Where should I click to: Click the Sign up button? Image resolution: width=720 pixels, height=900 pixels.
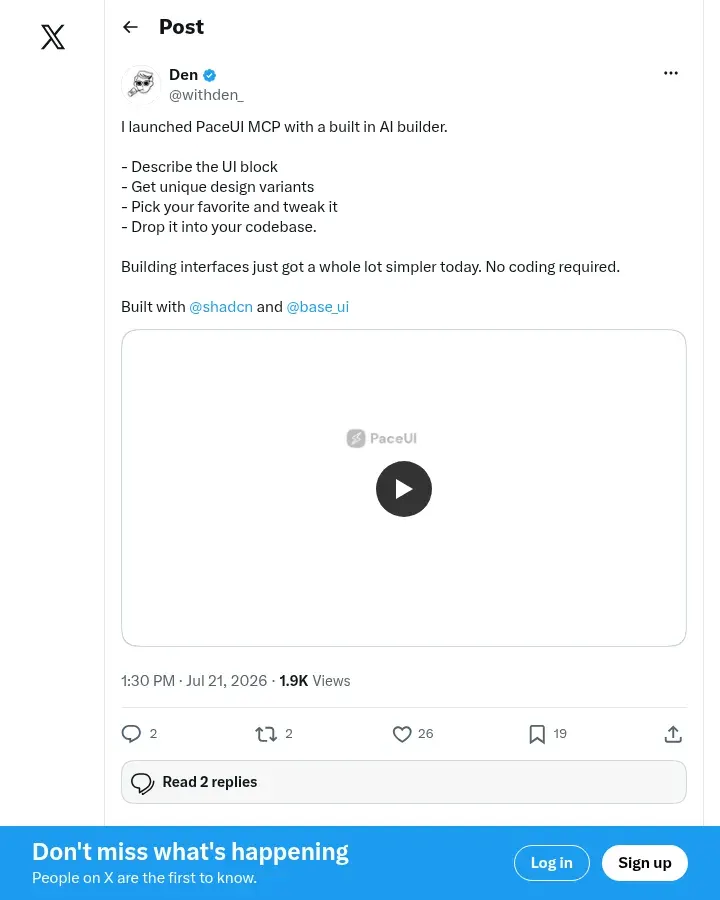click(645, 863)
